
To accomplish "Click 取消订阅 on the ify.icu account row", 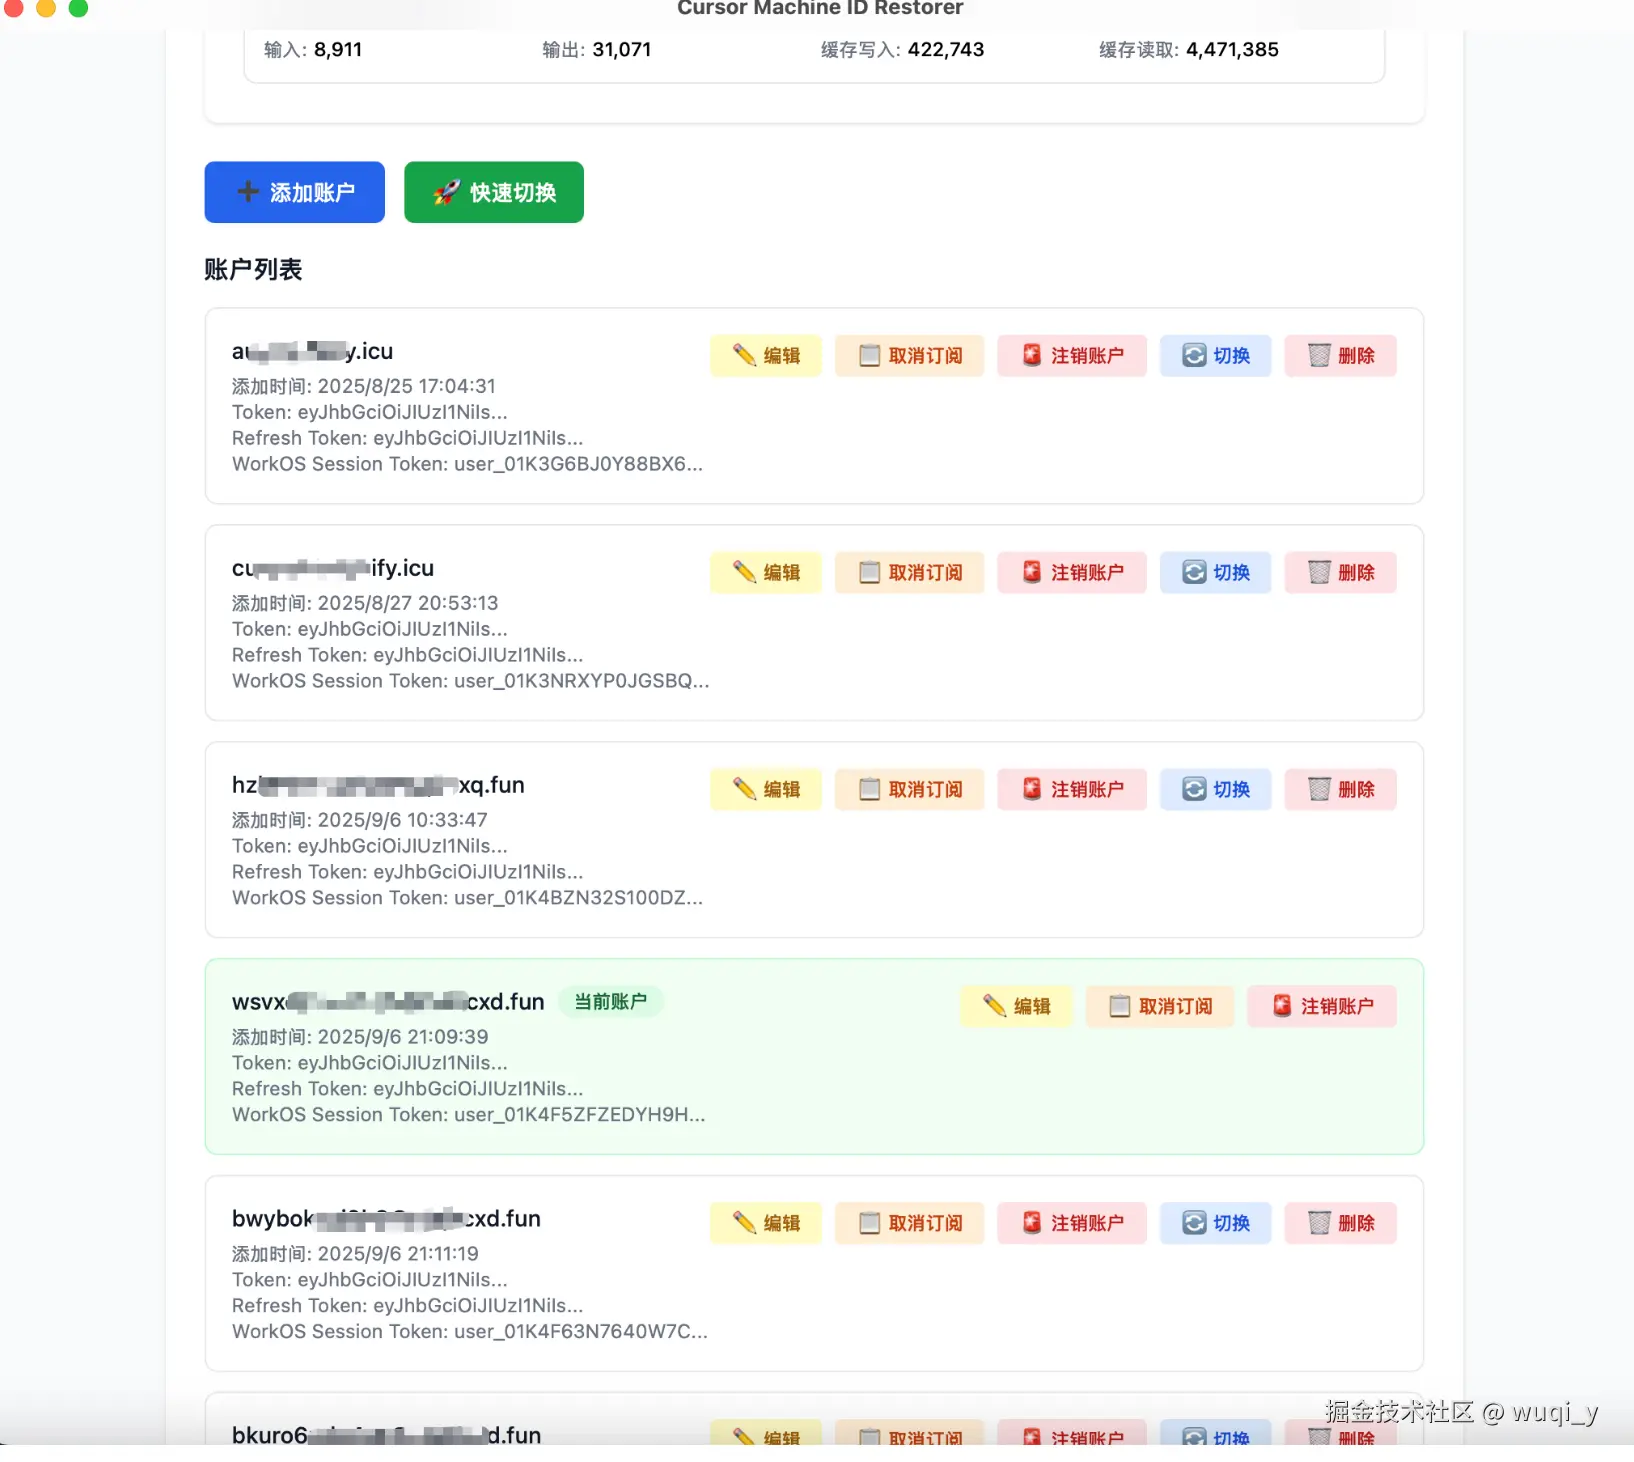I will pos(910,573).
